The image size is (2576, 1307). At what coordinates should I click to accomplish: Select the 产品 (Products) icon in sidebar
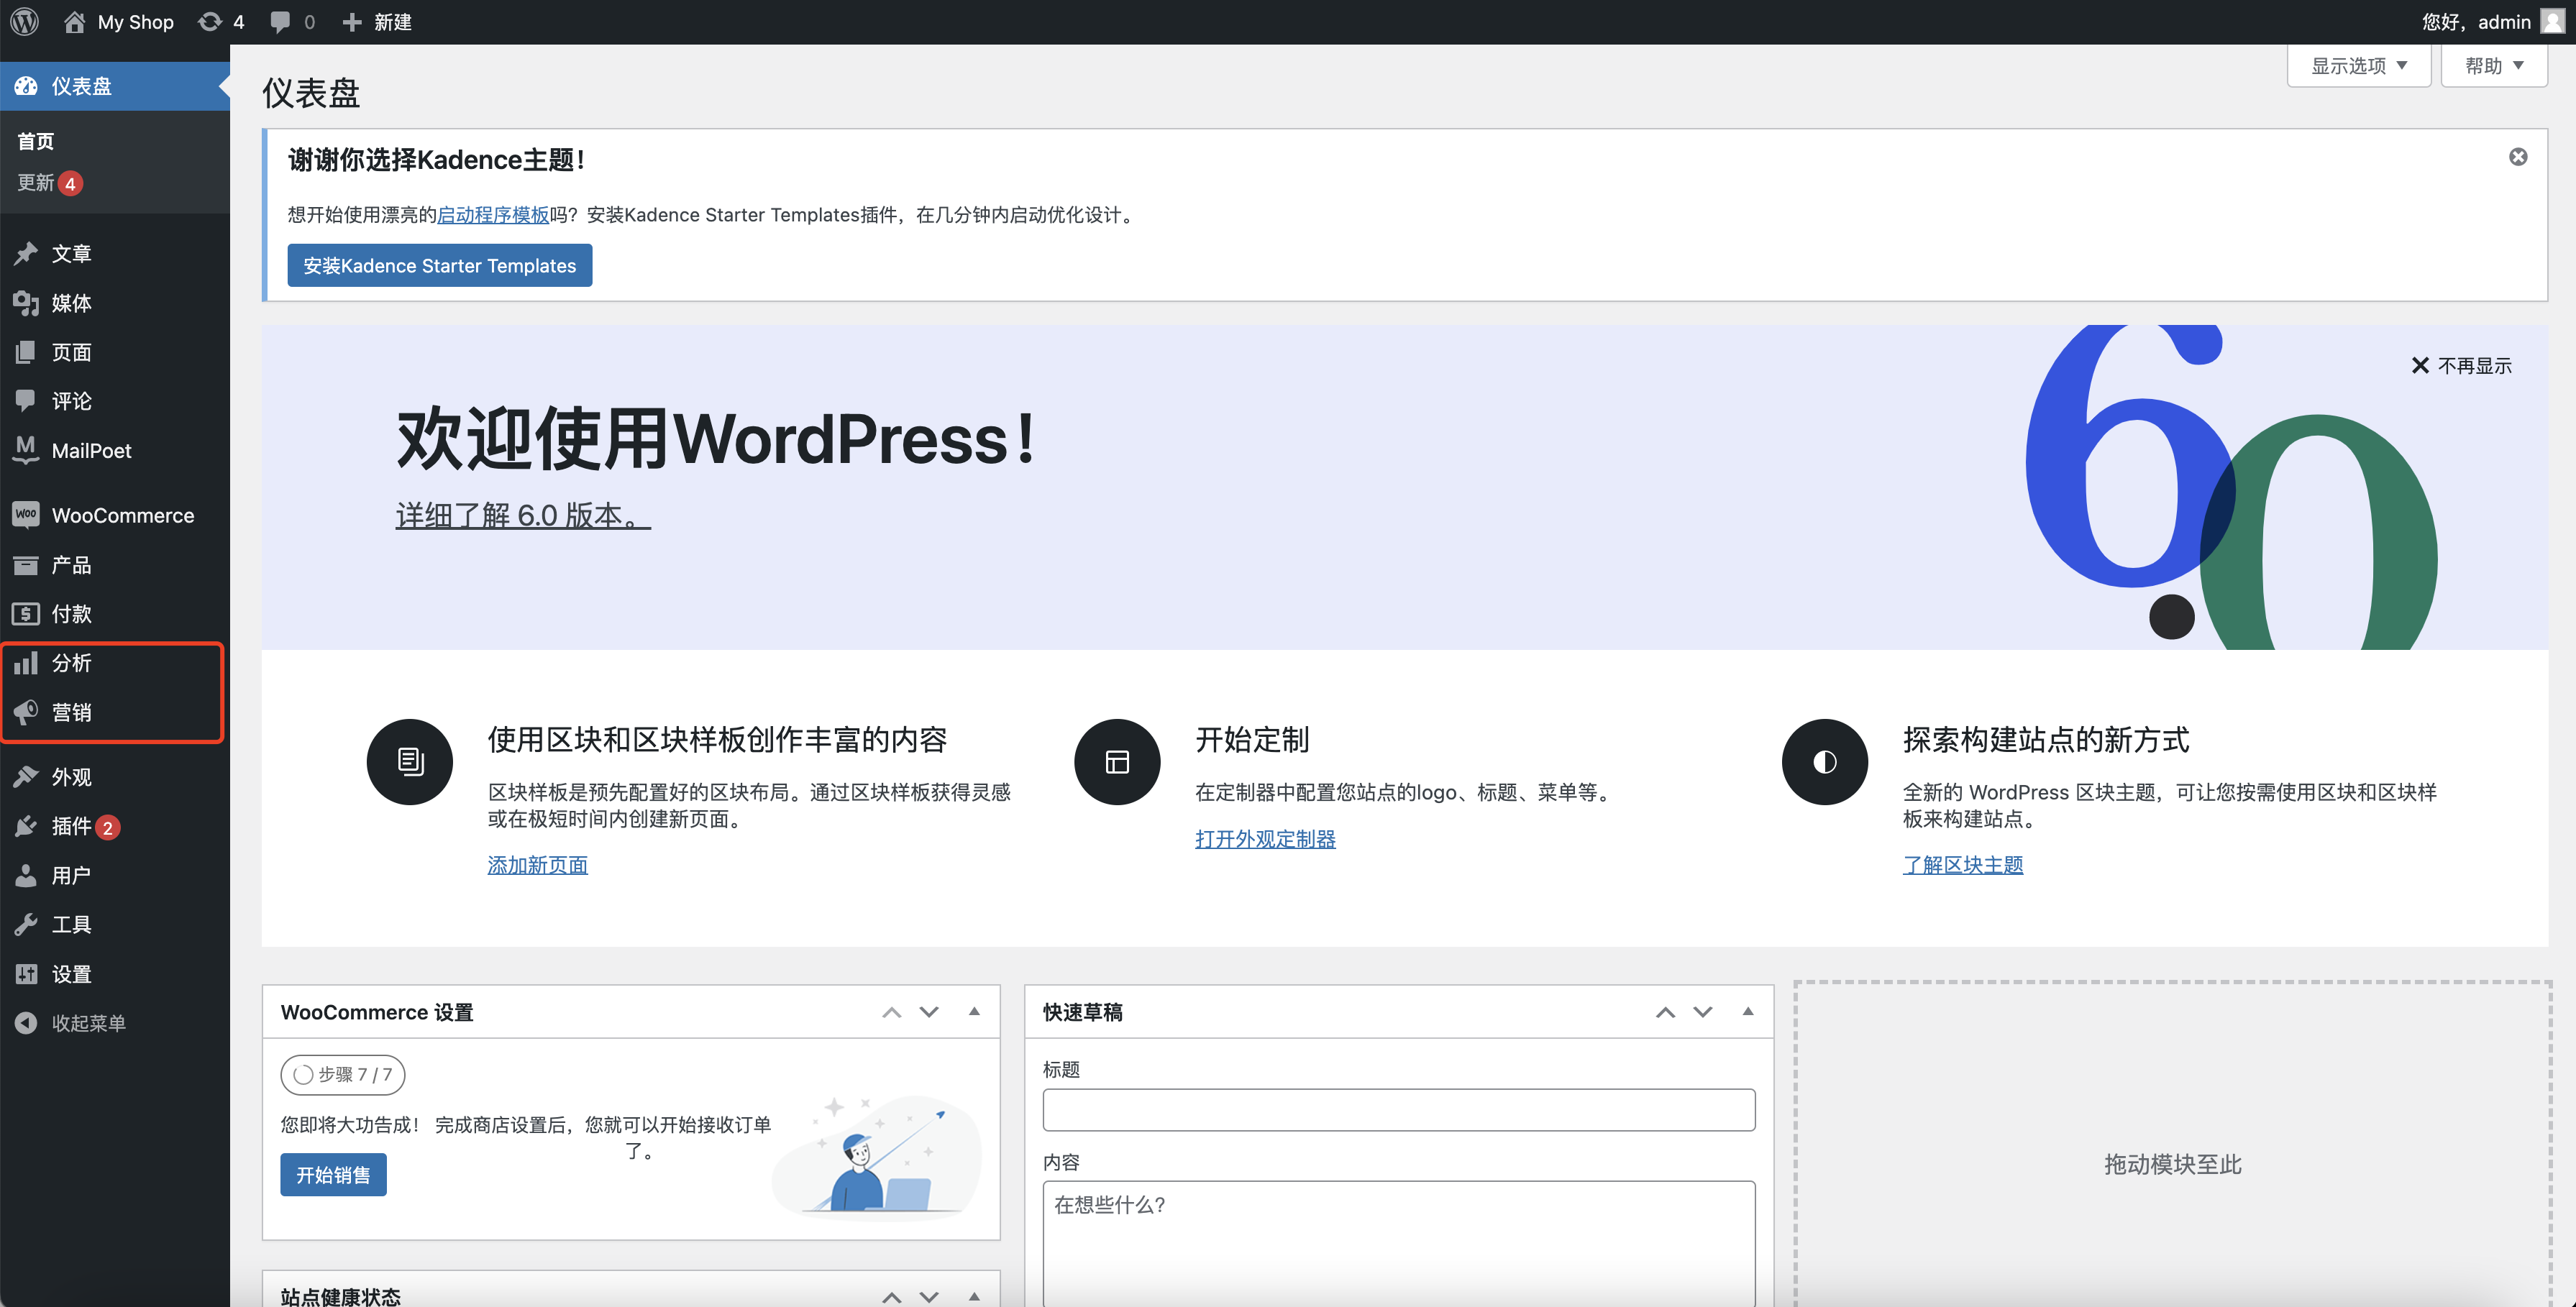26,564
